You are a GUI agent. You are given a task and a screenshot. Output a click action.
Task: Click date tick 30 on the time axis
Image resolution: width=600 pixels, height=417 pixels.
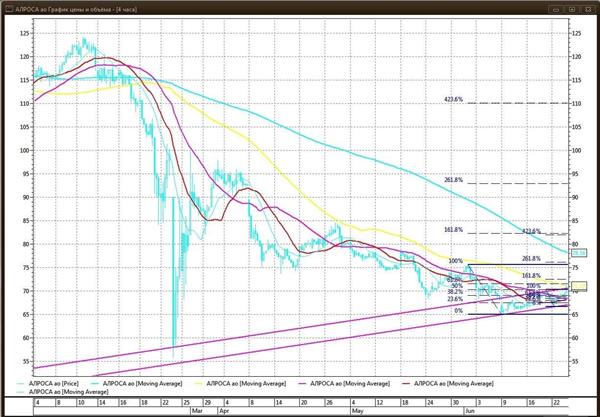pyautogui.click(x=455, y=402)
